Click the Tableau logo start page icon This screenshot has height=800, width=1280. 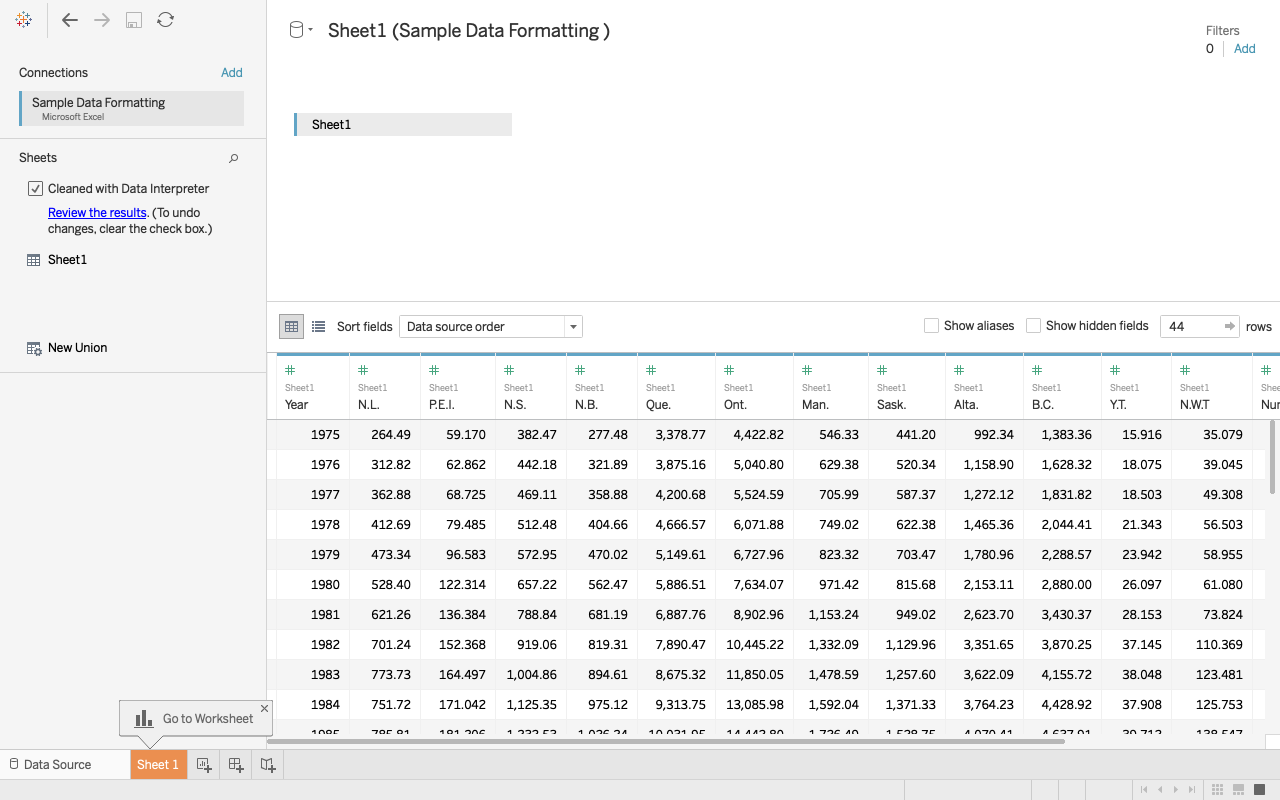(24, 20)
